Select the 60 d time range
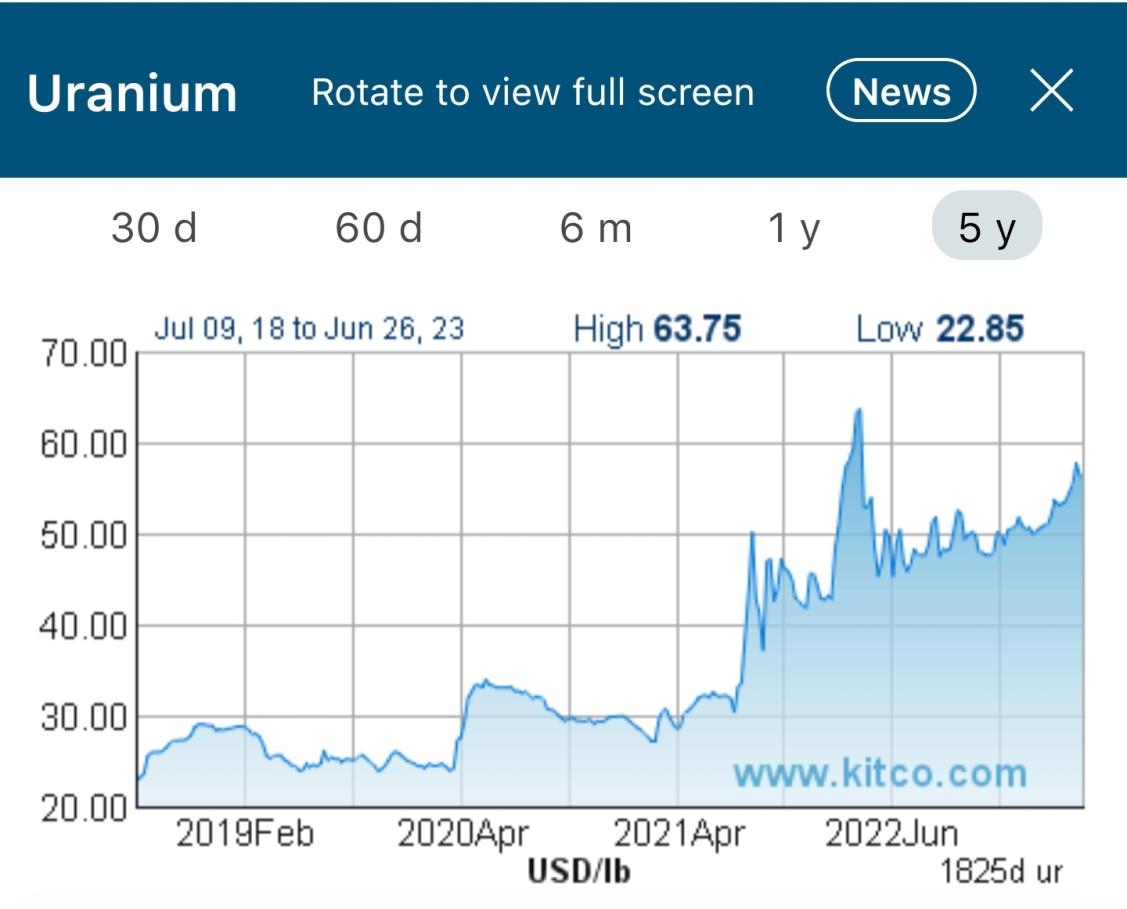 [379, 228]
